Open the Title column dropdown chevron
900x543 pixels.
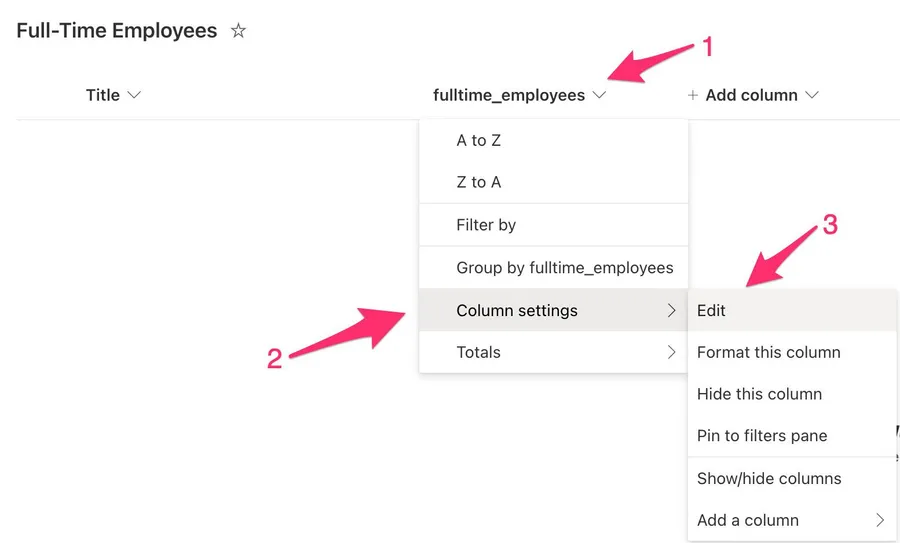point(134,96)
